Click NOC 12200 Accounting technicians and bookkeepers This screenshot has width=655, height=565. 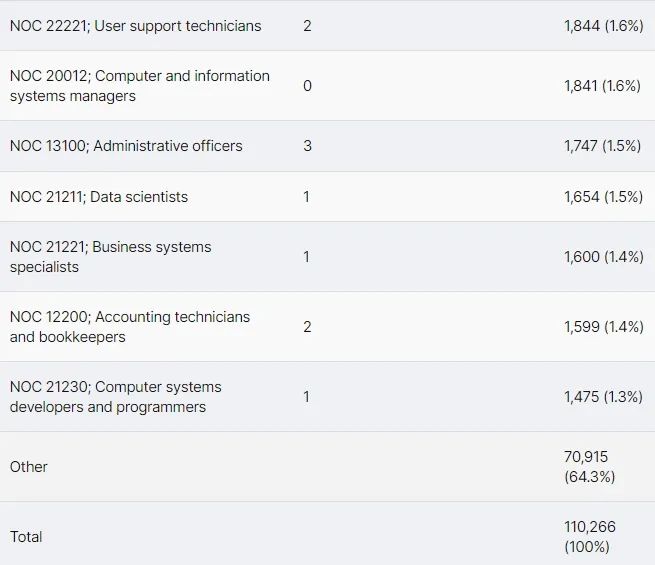point(130,327)
